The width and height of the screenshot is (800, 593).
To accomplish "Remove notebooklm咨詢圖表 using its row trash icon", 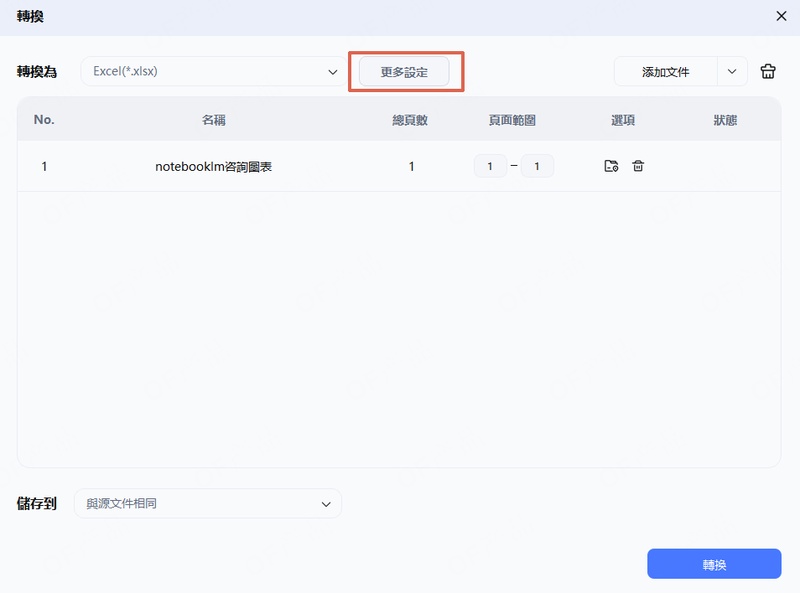I will click(x=638, y=166).
